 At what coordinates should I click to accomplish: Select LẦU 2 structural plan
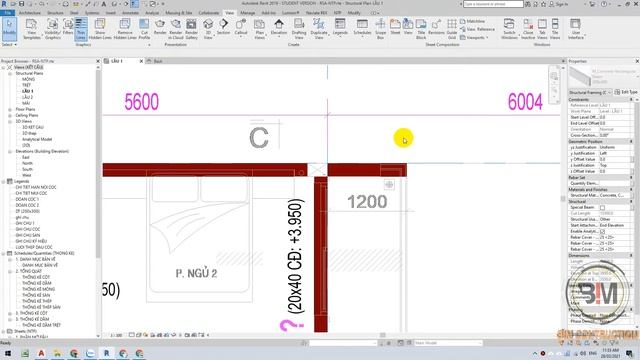27,97
